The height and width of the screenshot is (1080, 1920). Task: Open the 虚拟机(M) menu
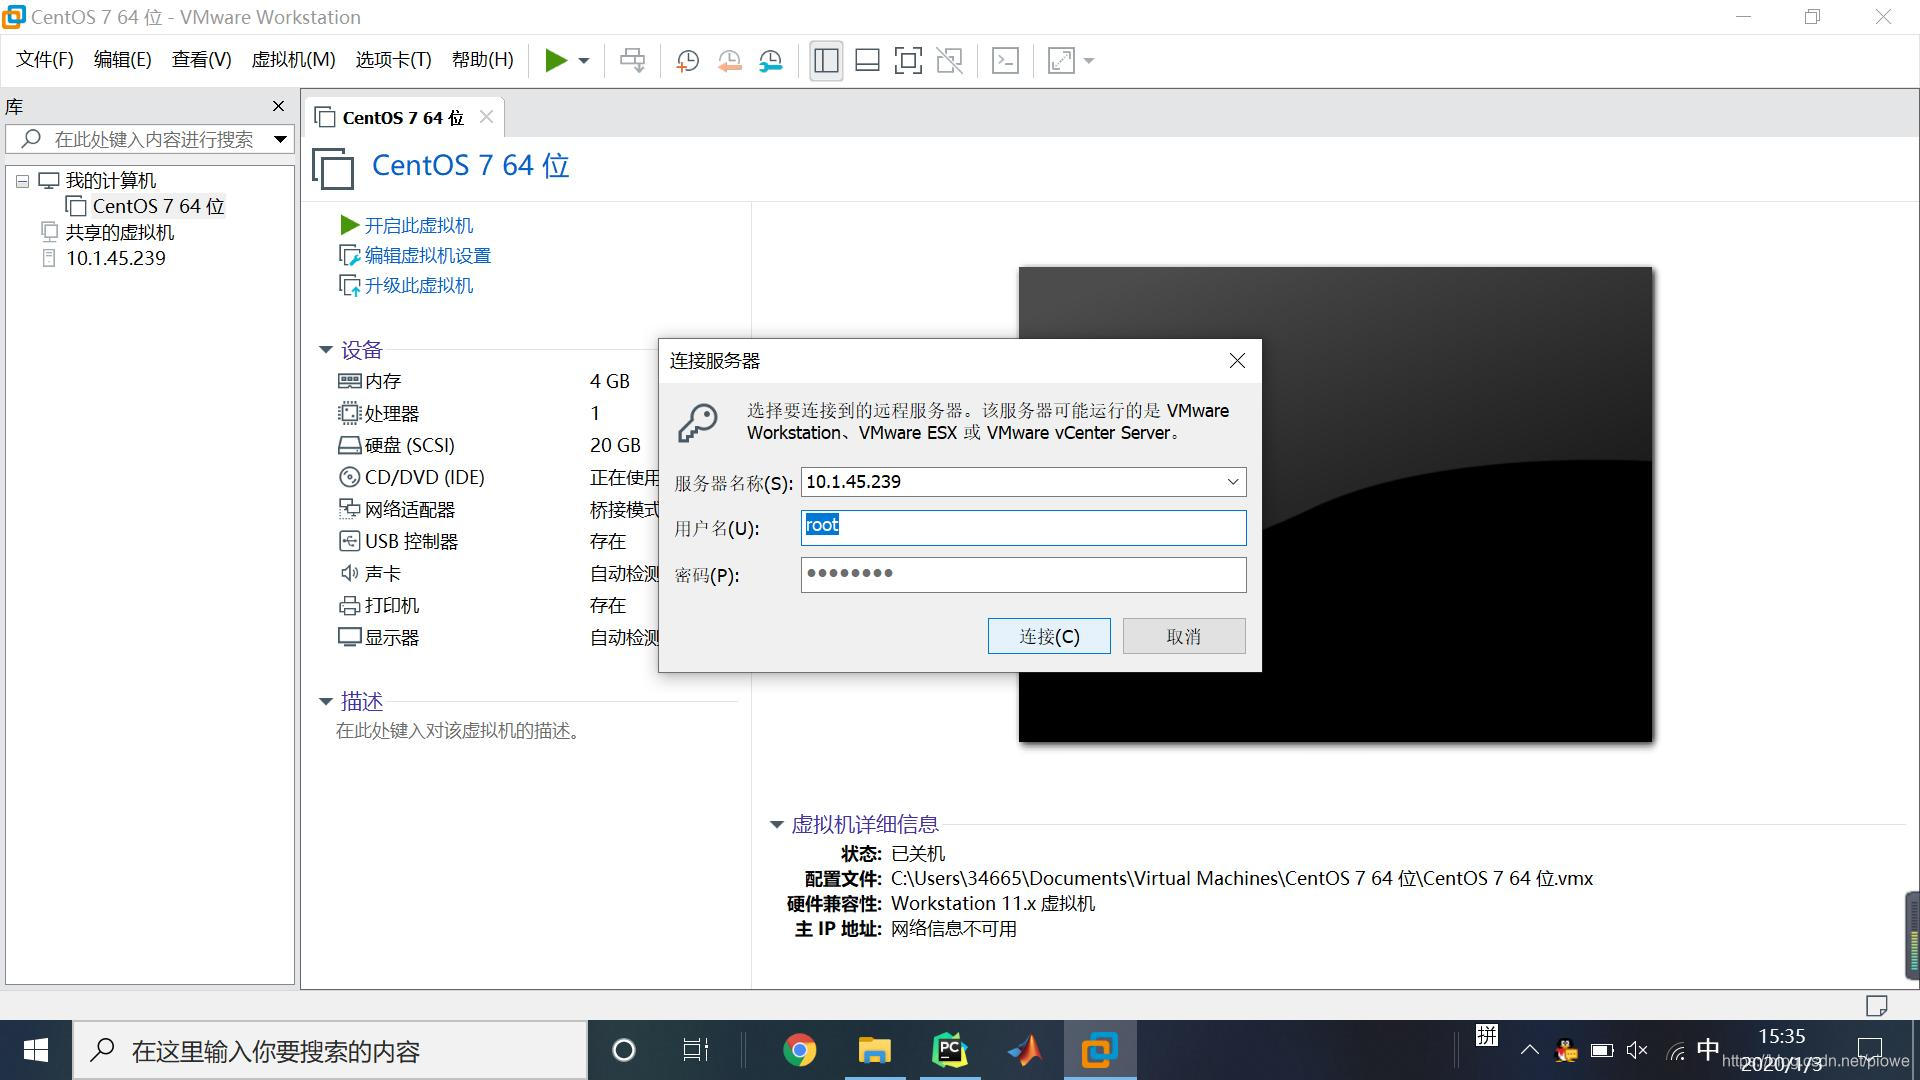(292, 59)
